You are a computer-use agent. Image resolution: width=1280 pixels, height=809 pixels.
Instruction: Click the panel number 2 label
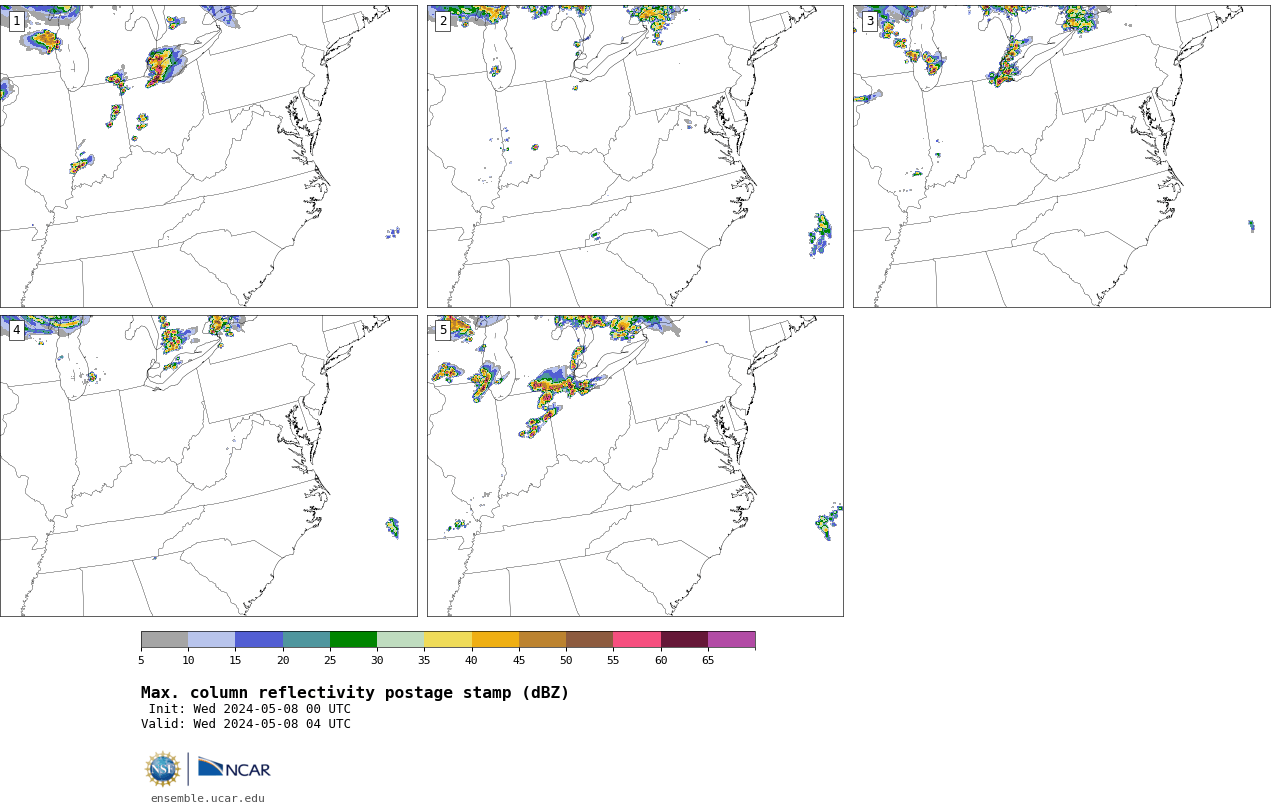pyautogui.click(x=443, y=21)
